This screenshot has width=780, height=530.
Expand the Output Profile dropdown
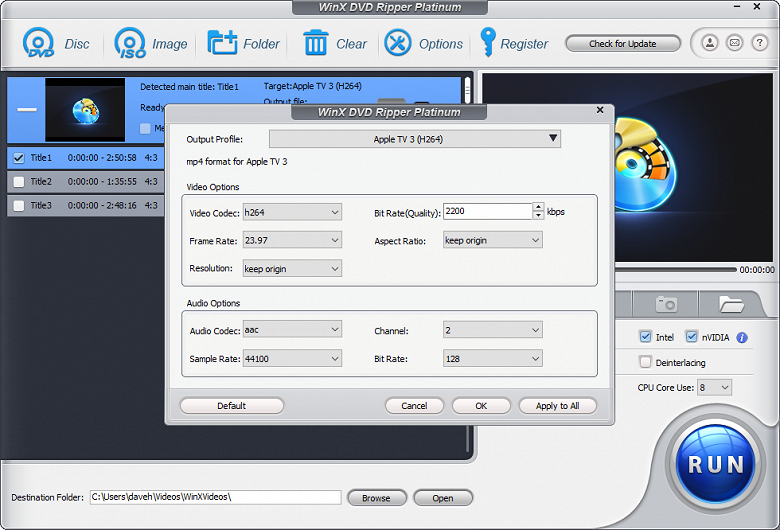[414, 139]
